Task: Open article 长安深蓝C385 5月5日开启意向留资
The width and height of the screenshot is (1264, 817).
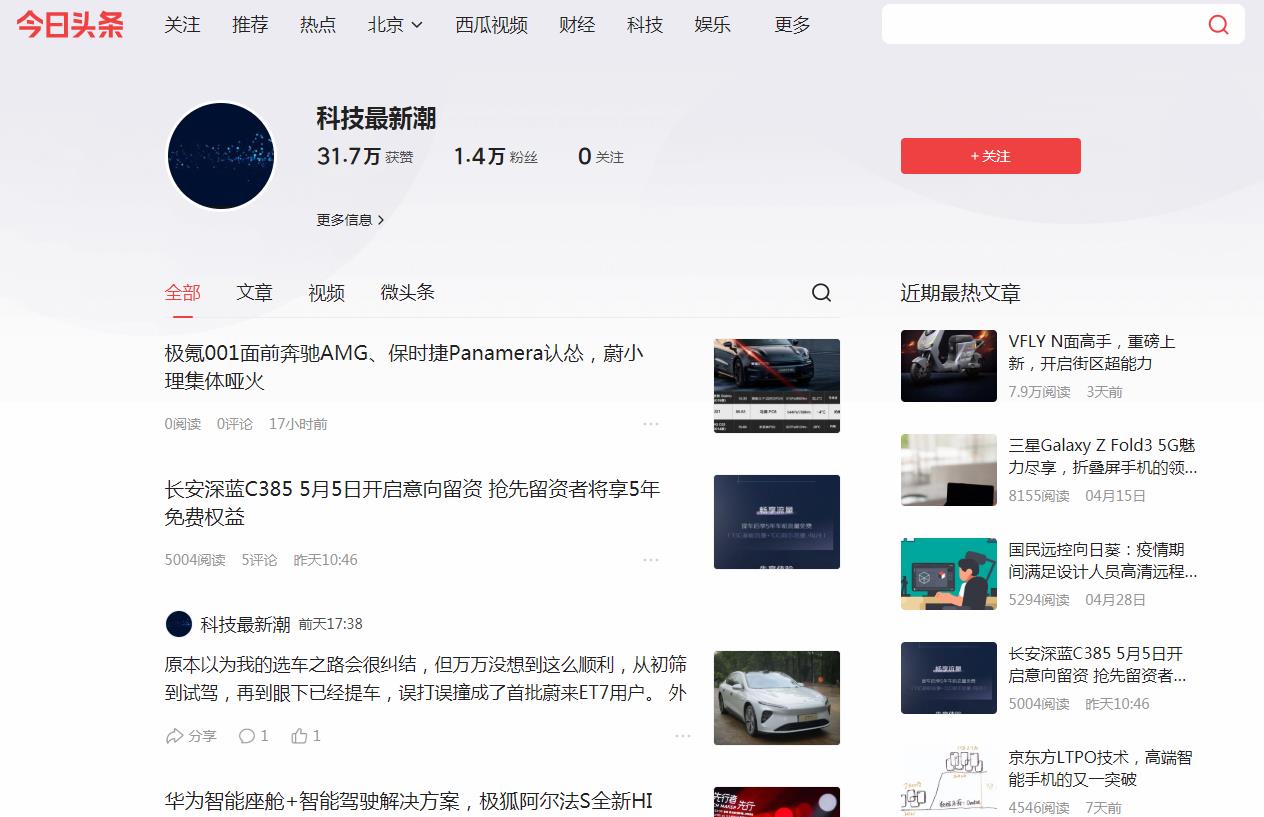Action: [413, 503]
